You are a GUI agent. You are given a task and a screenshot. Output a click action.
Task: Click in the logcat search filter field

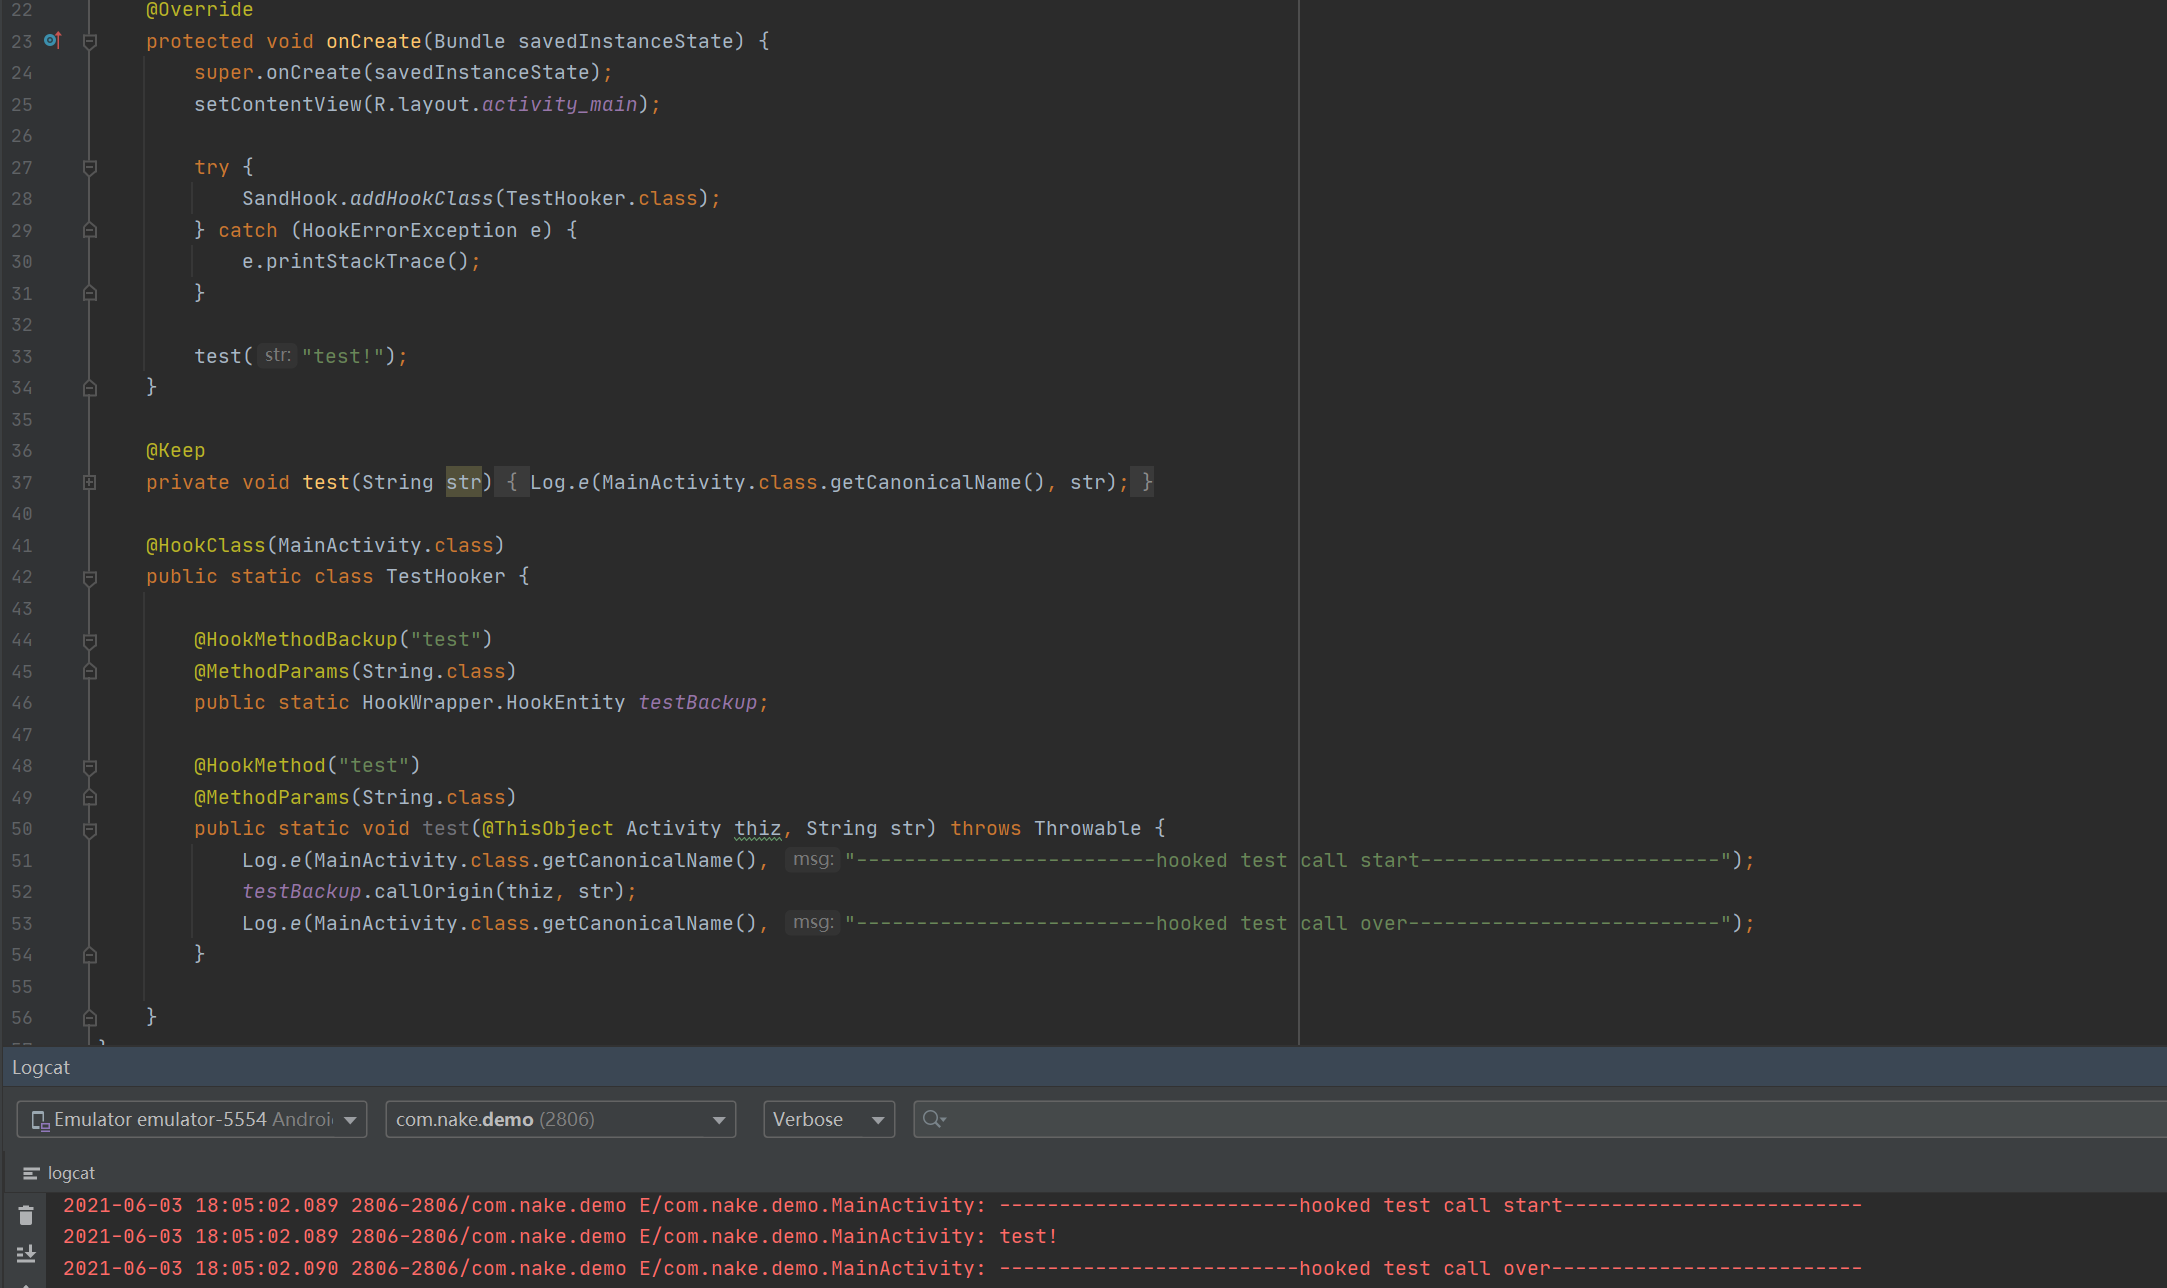[1500, 1119]
